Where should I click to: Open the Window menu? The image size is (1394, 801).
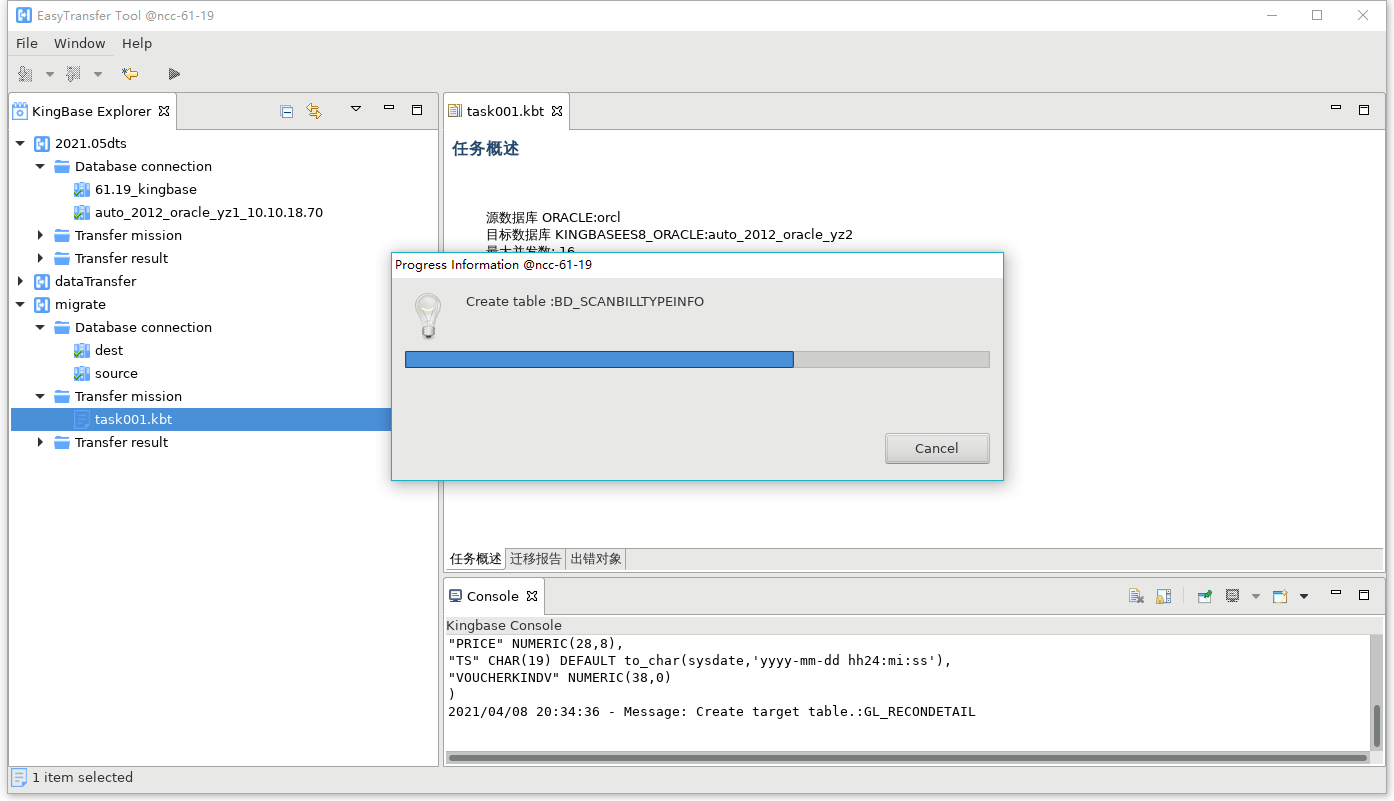tap(80, 44)
